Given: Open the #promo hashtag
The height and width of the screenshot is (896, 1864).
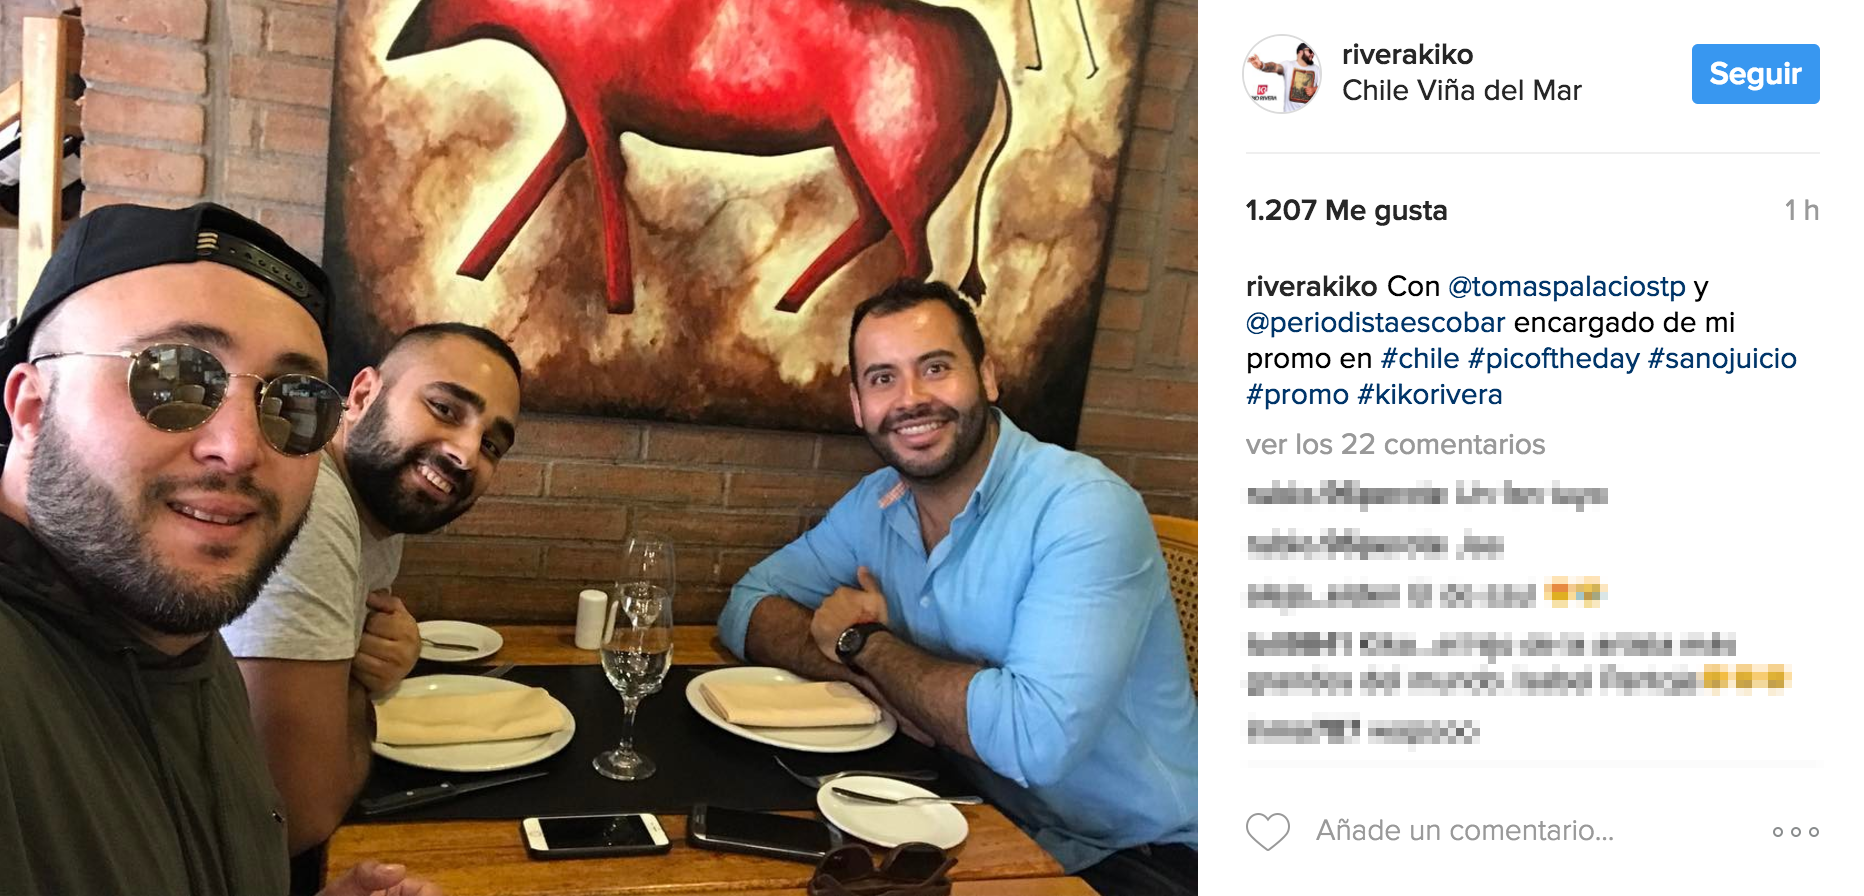Looking at the screenshot, I should tap(1297, 395).
